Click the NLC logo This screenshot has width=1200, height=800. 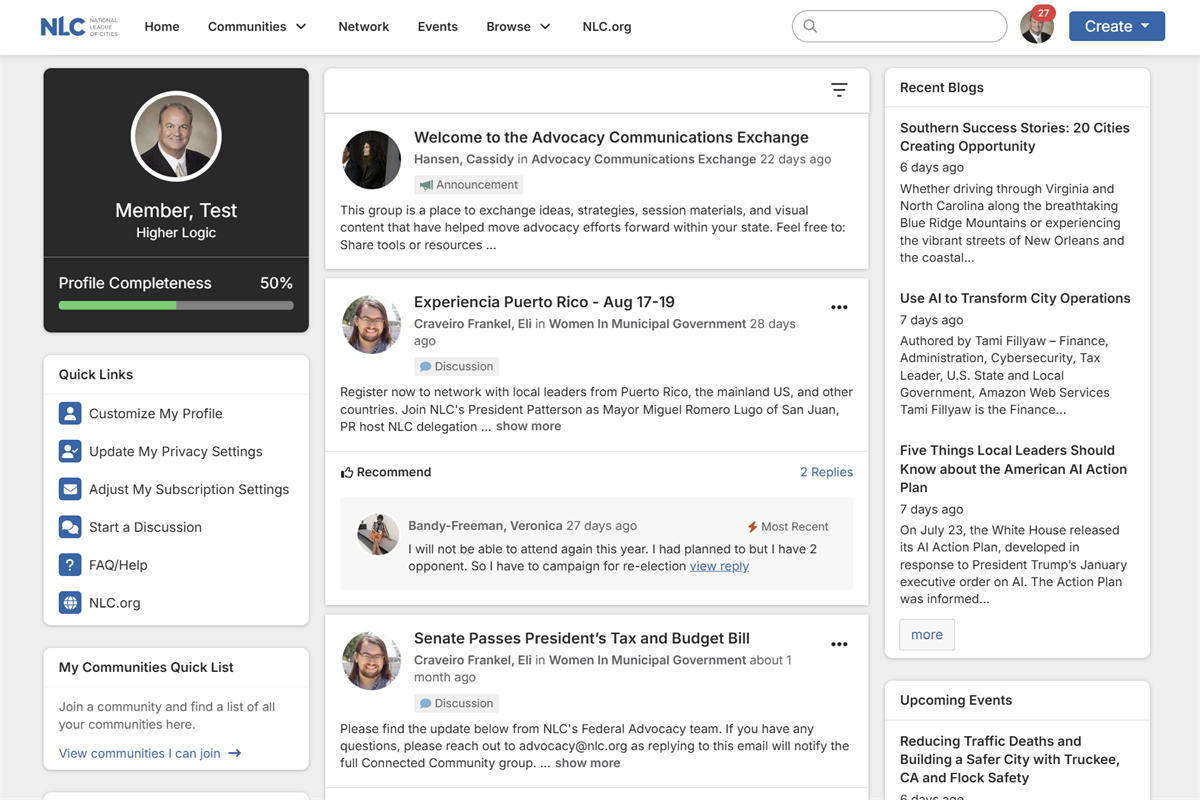click(79, 27)
